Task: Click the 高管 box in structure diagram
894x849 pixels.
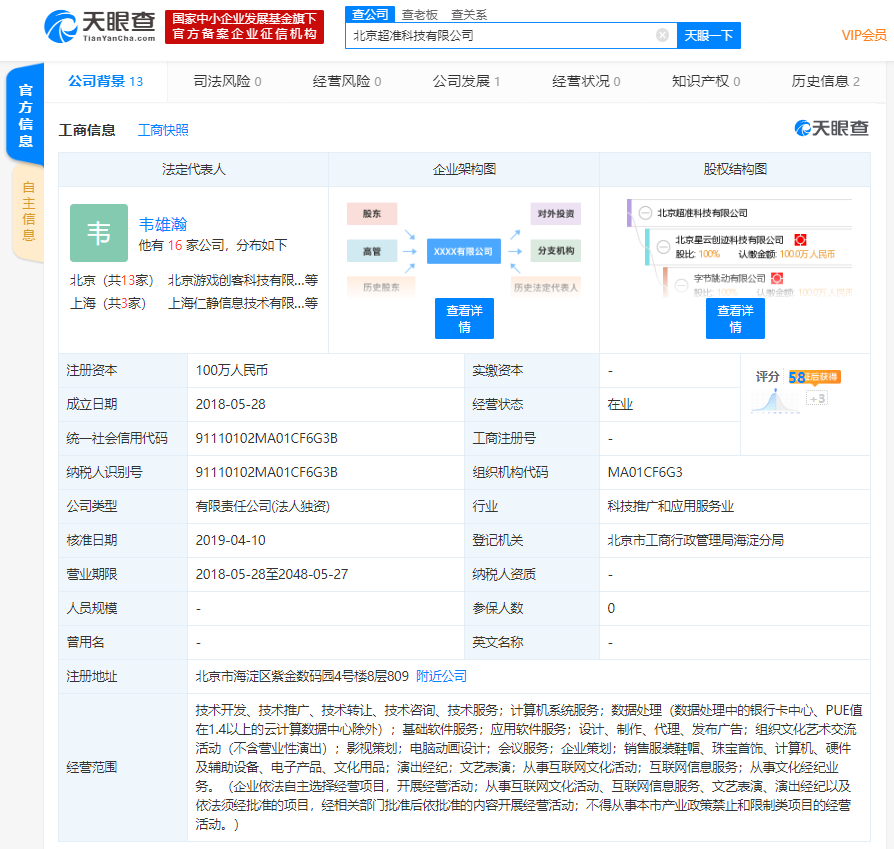Action: point(372,251)
